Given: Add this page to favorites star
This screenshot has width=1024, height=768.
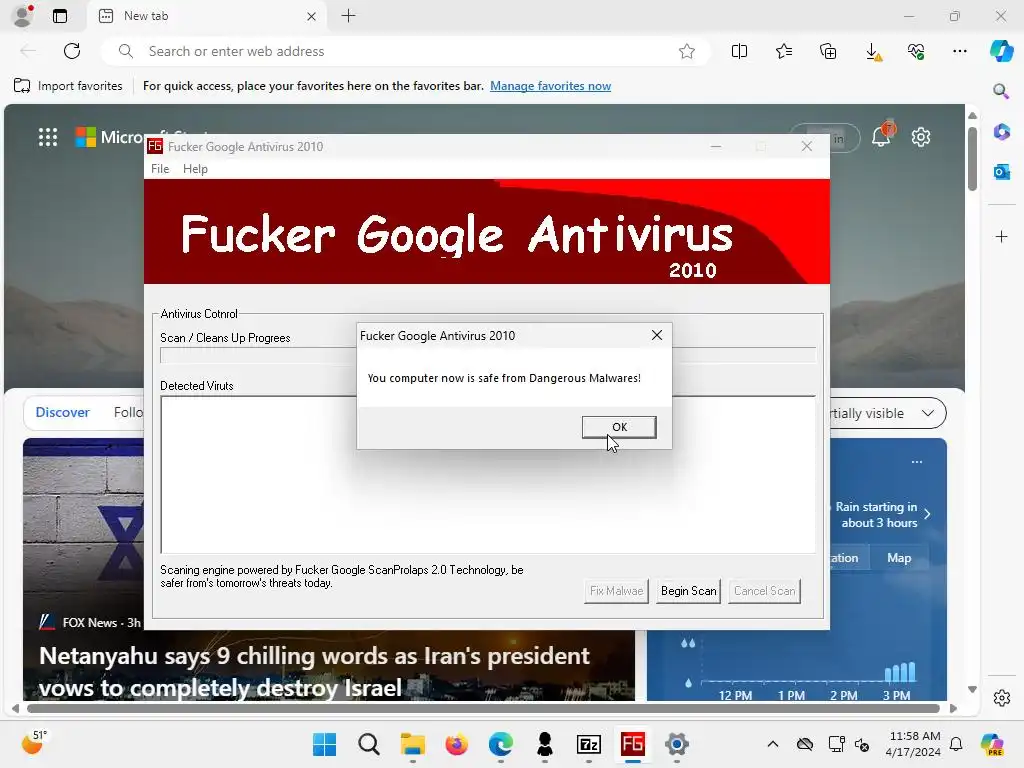Looking at the screenshot, I should pos(686,51).
